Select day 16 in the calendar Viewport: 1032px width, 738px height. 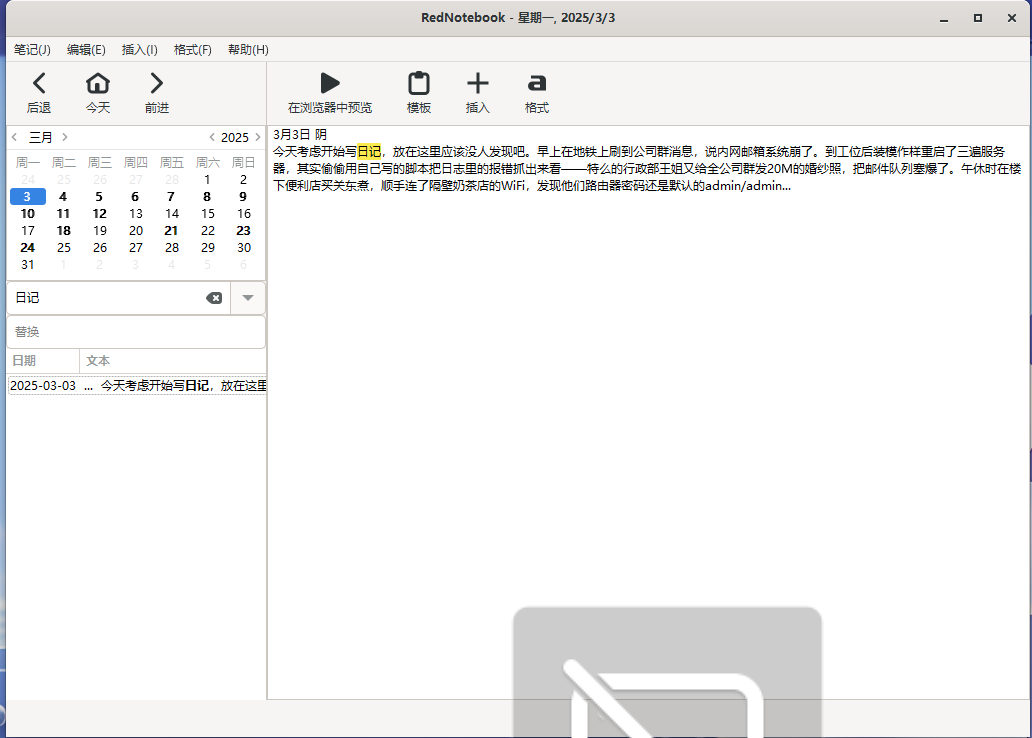point(244,213)
